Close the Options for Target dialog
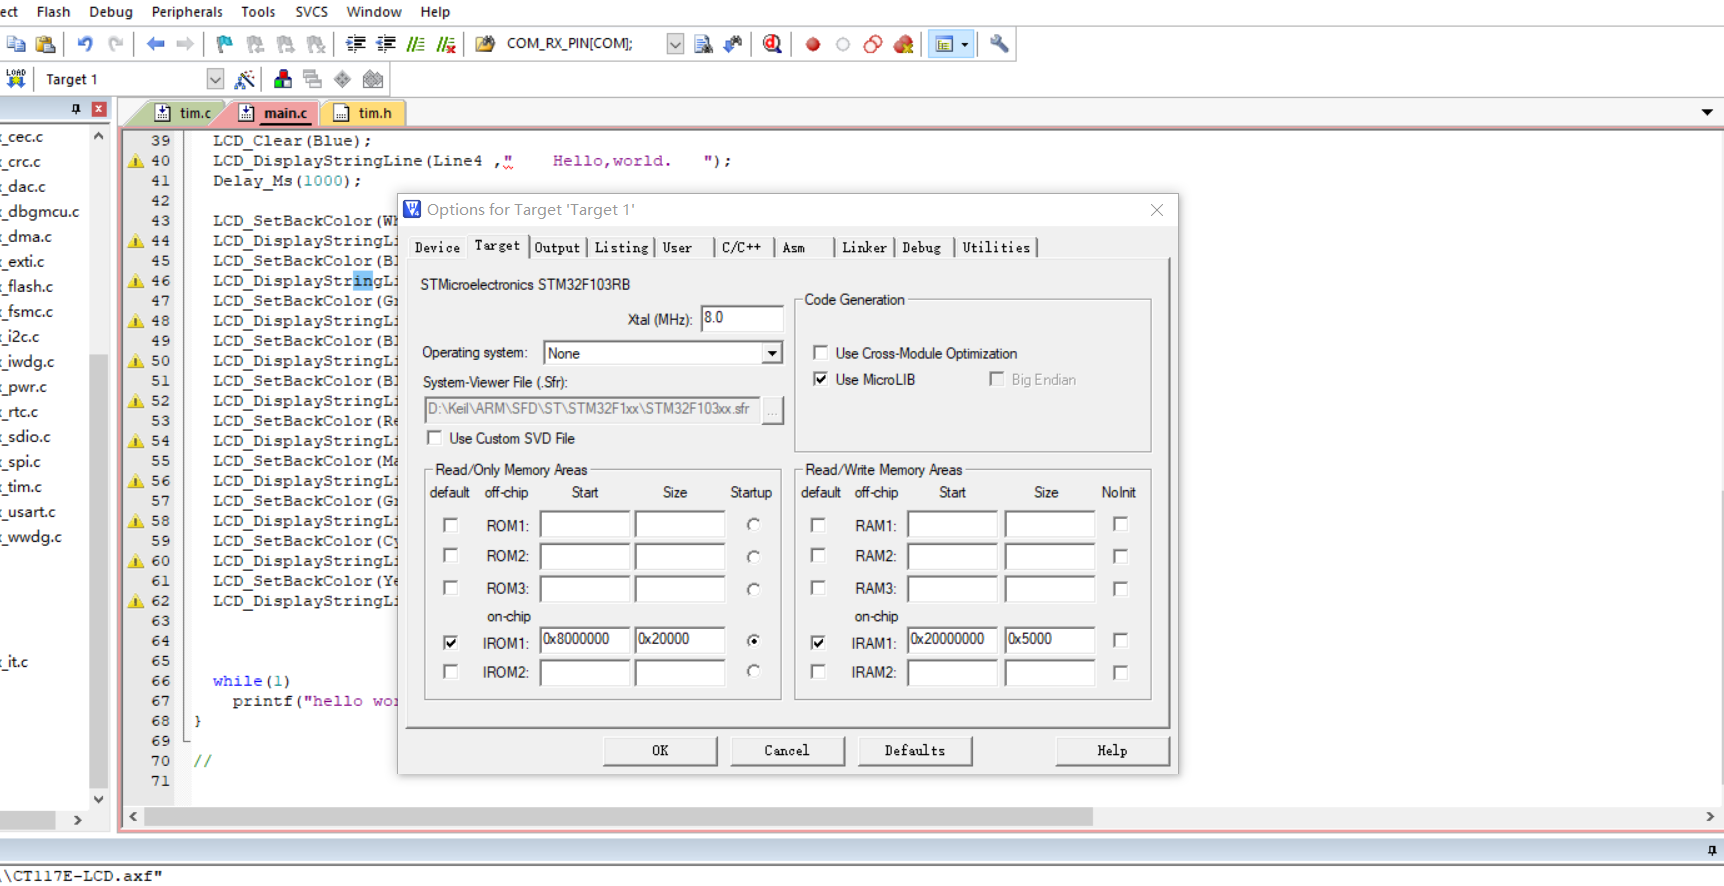The width and height of the screenshot is (1724, 886). [x=1157, y=210]
